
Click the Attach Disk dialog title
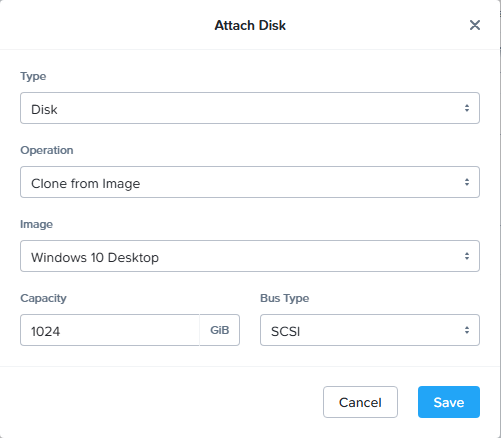point(250,25)
